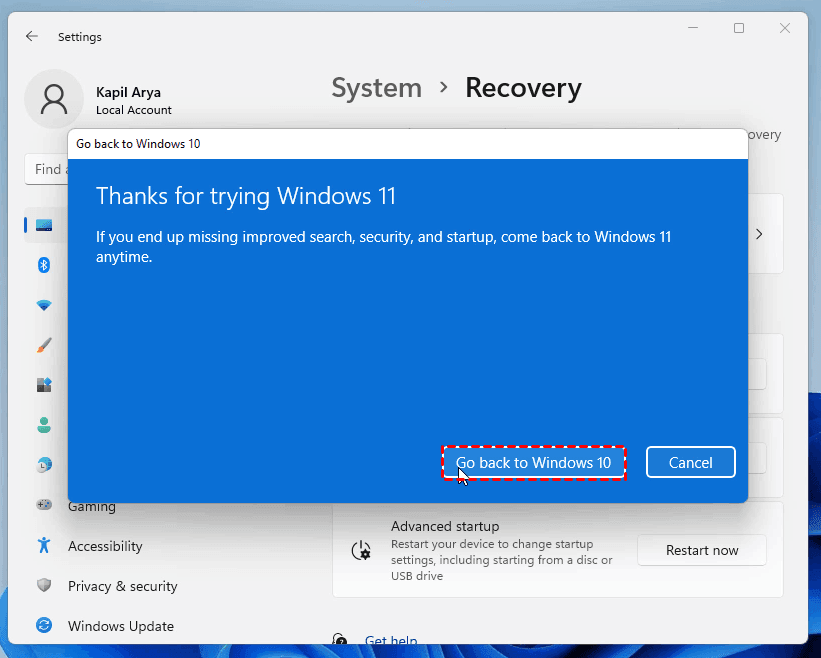Open the Personalization paintbrush icon

pos(44,345)
